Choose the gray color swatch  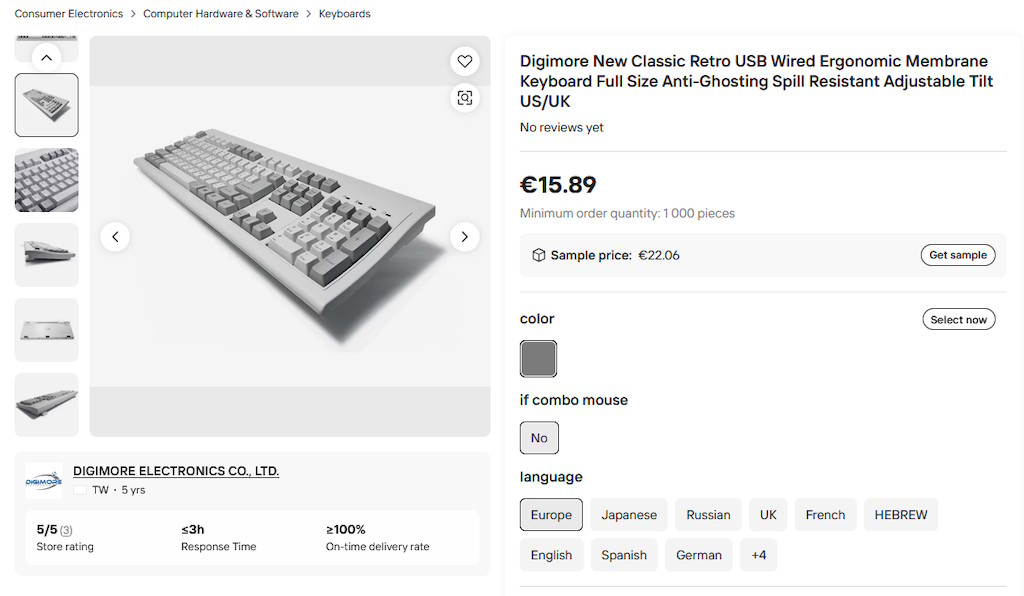coord(538,359)
